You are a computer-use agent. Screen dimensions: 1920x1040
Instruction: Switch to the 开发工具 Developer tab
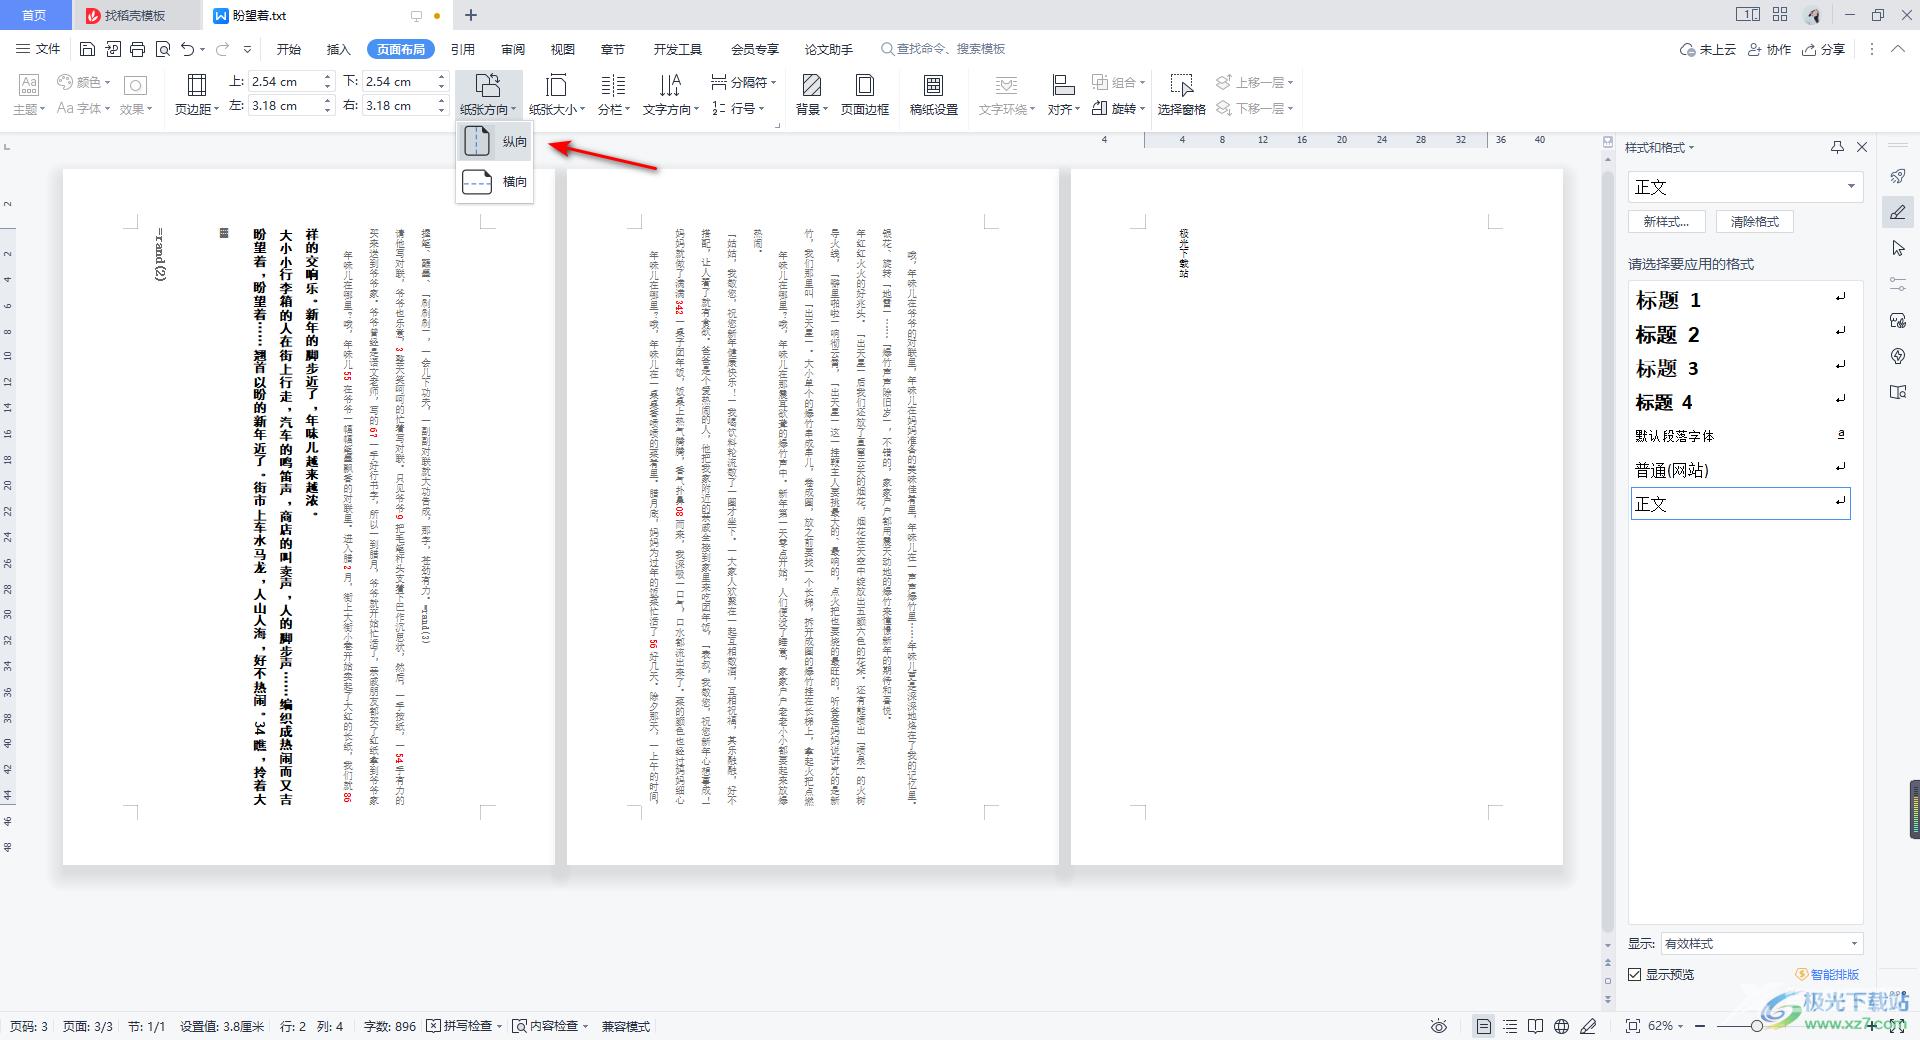click(678, 49)
